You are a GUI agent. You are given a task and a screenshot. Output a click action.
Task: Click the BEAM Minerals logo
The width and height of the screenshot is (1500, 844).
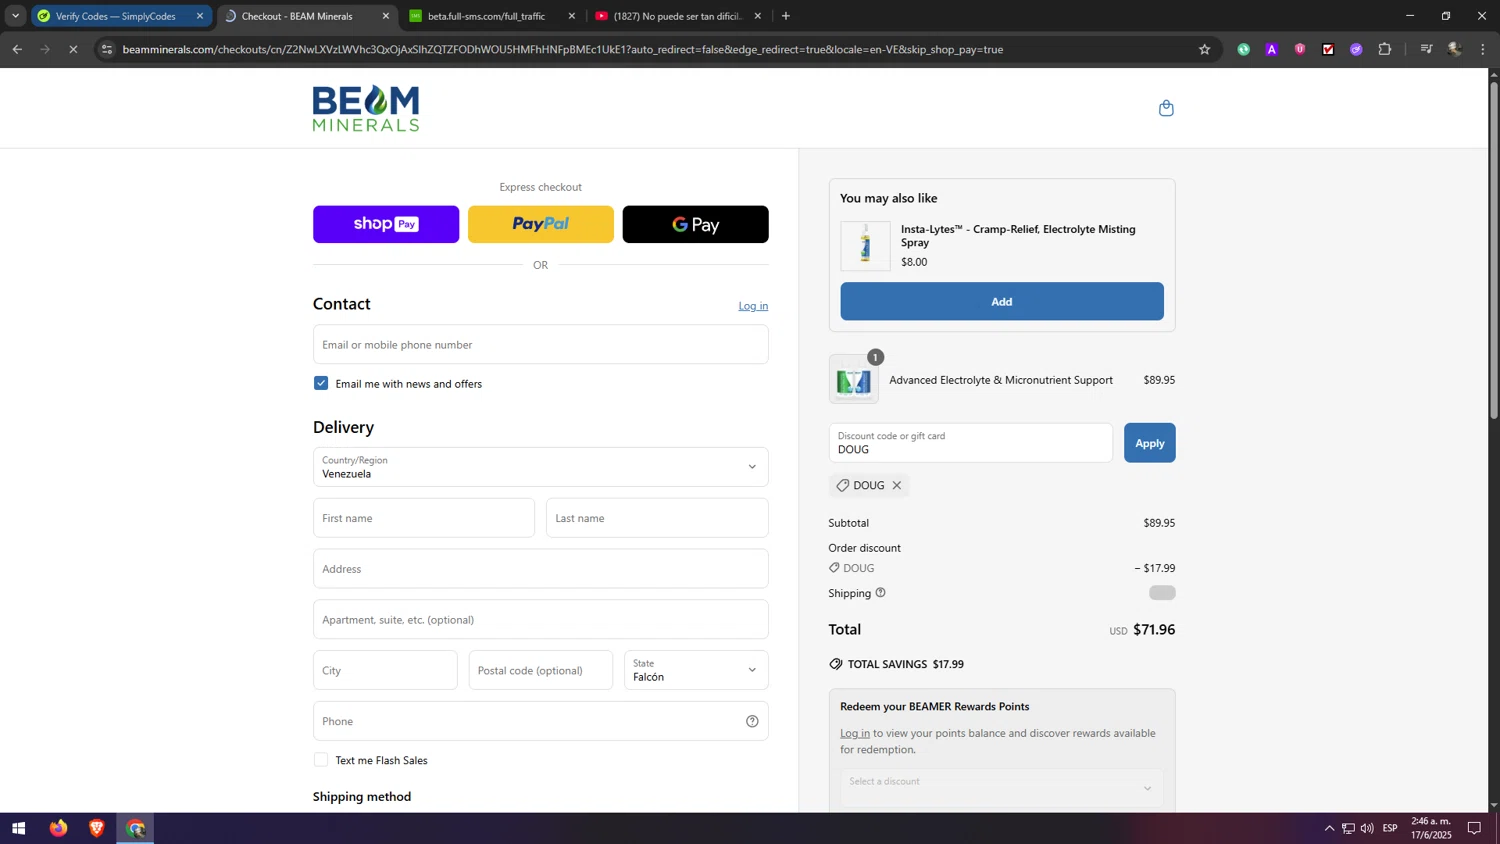point(366,108)
